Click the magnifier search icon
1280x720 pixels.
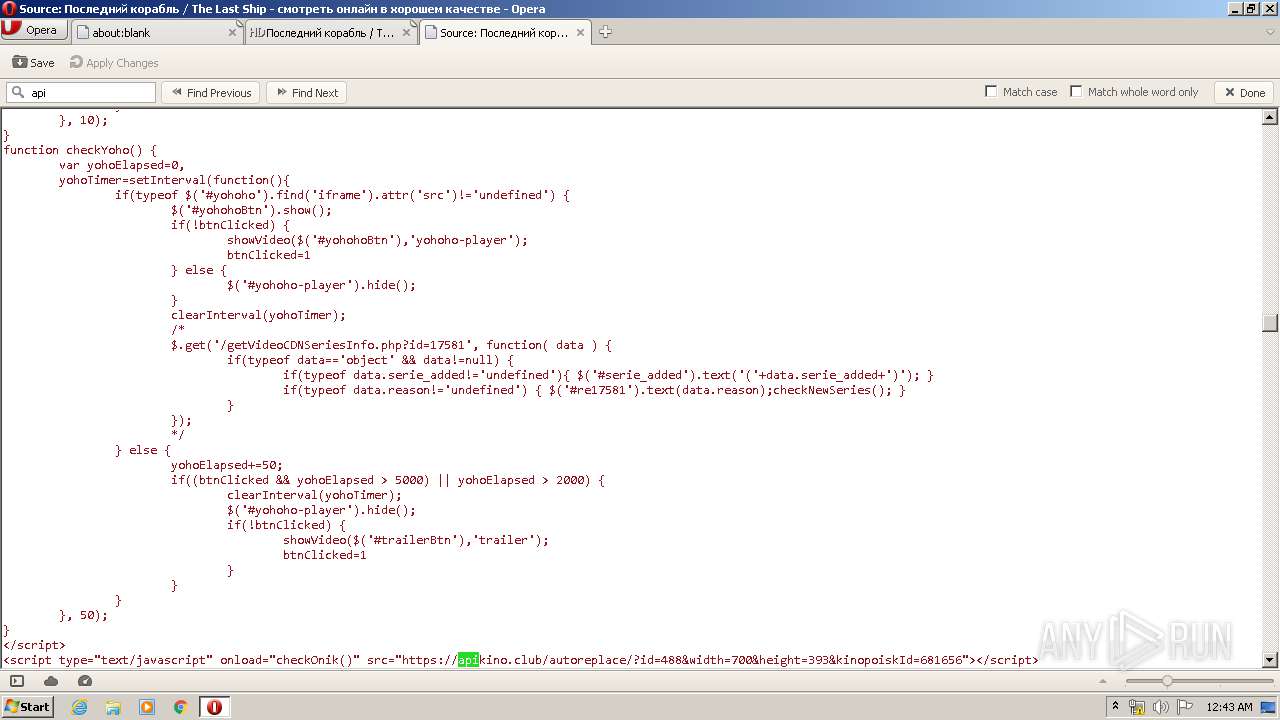click(17, 93)
